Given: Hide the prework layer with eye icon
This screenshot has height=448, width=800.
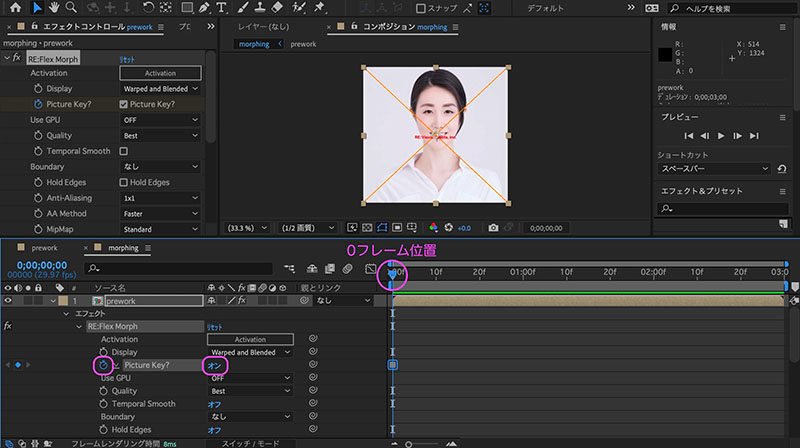Looking at the screenshot, I should click(x=8, y=301).
